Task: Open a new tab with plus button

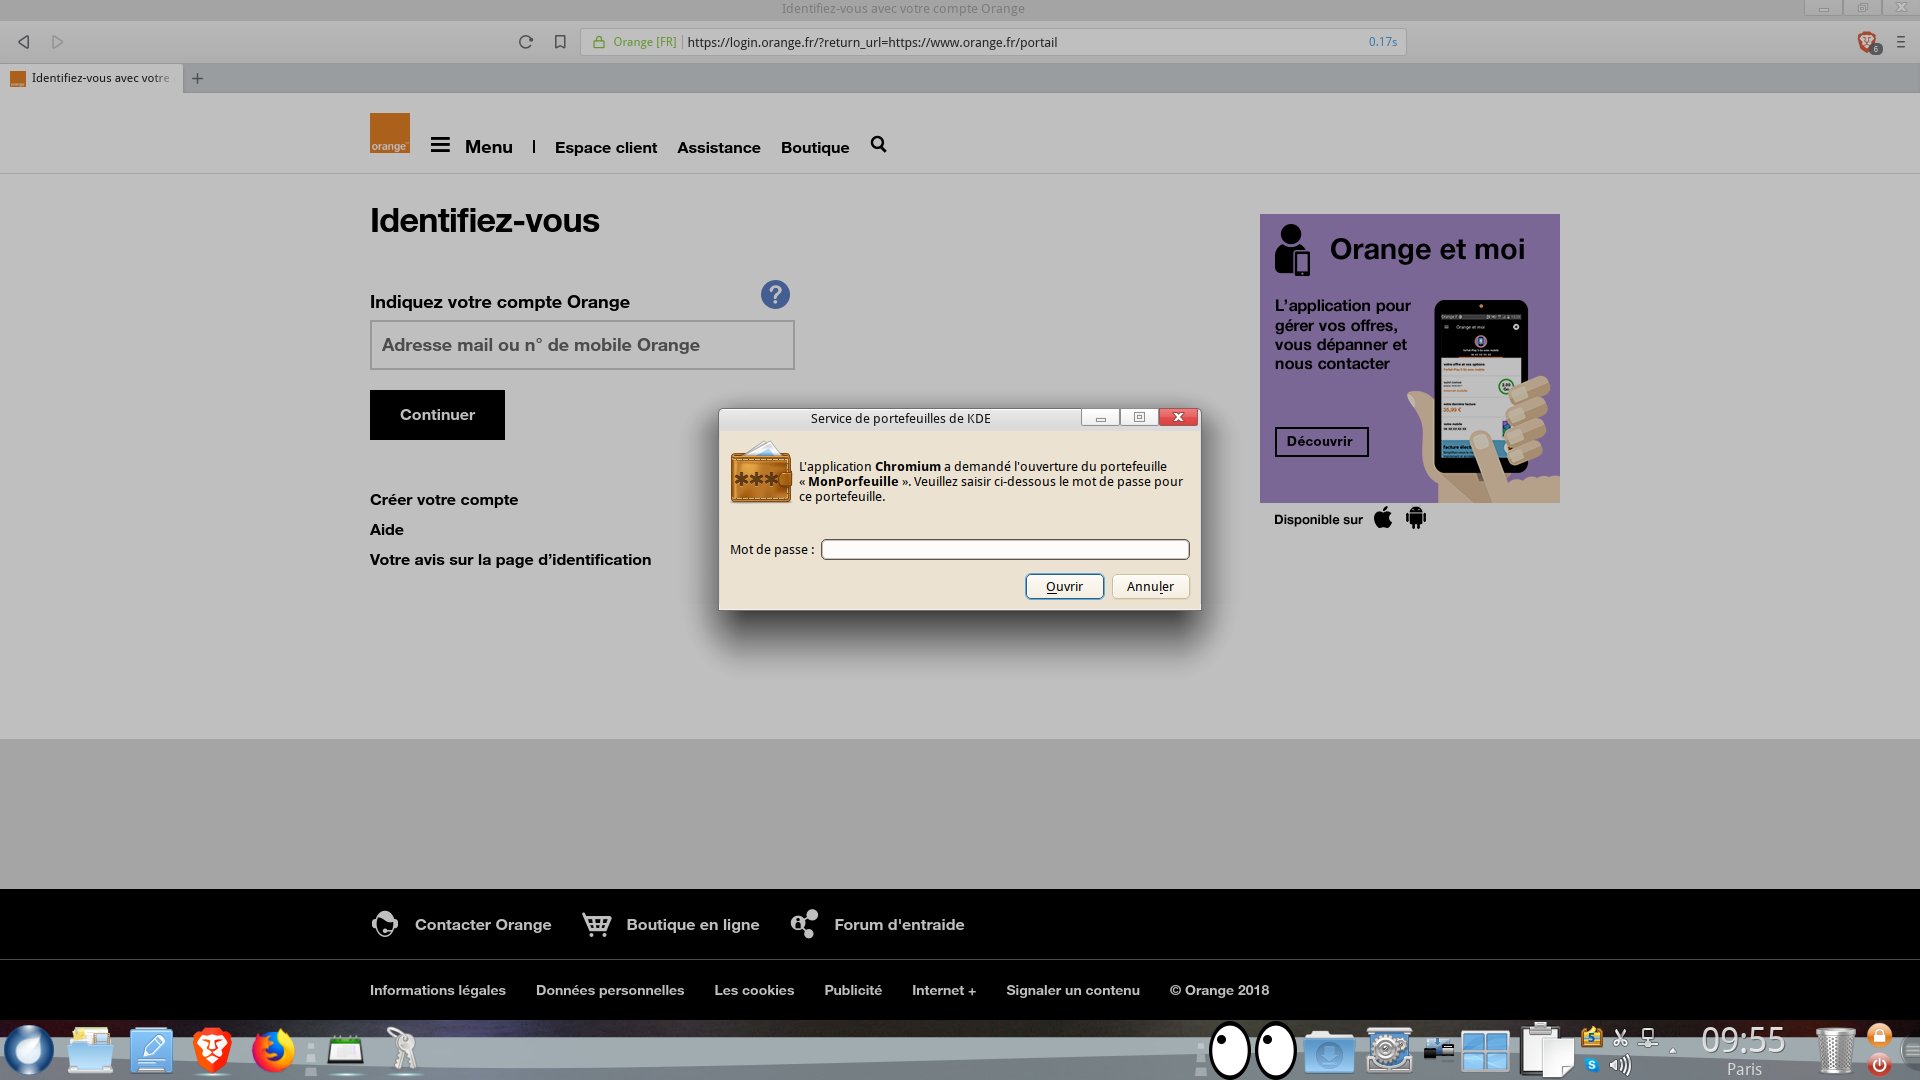Action: [197, 79]
